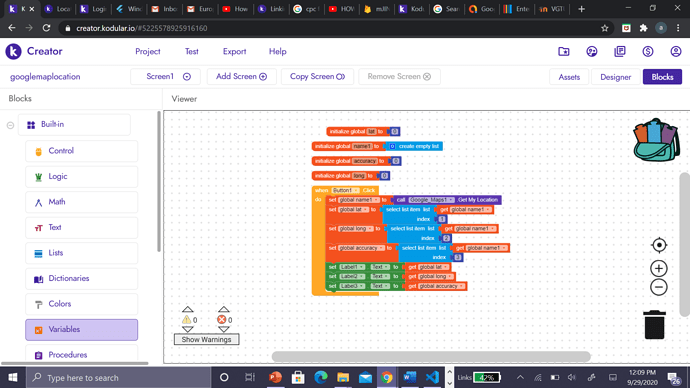
Task: Center the workspace with the target icon
Action: 659,245
